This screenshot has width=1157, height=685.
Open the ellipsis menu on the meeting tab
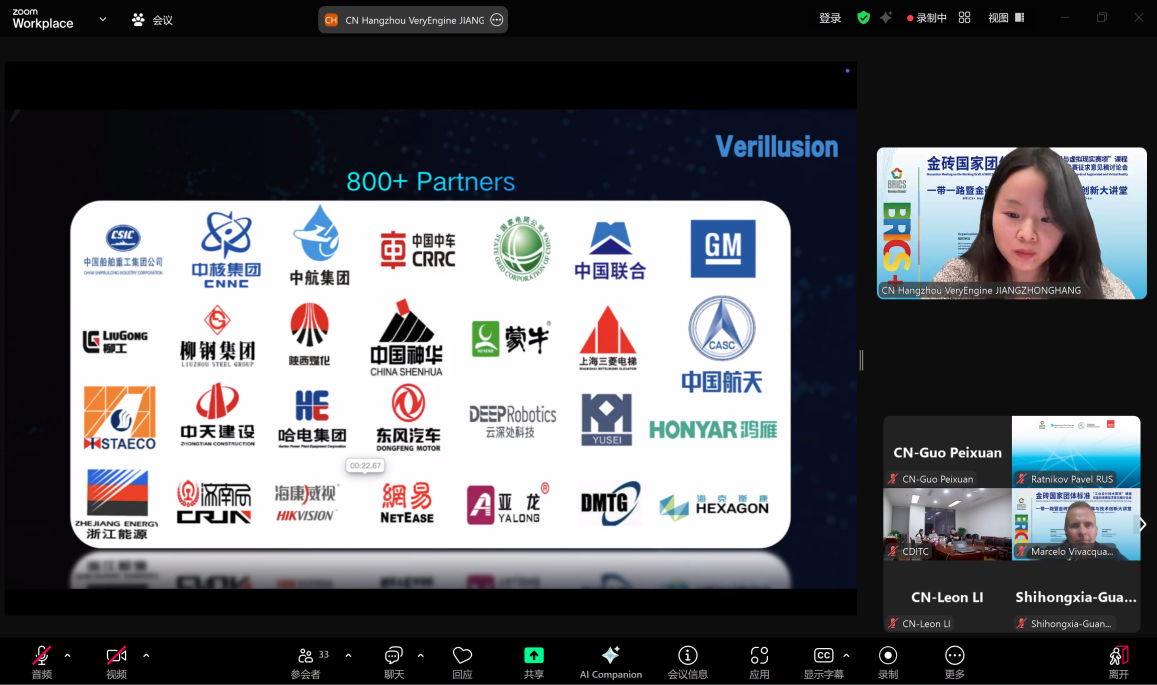point(497,20)
